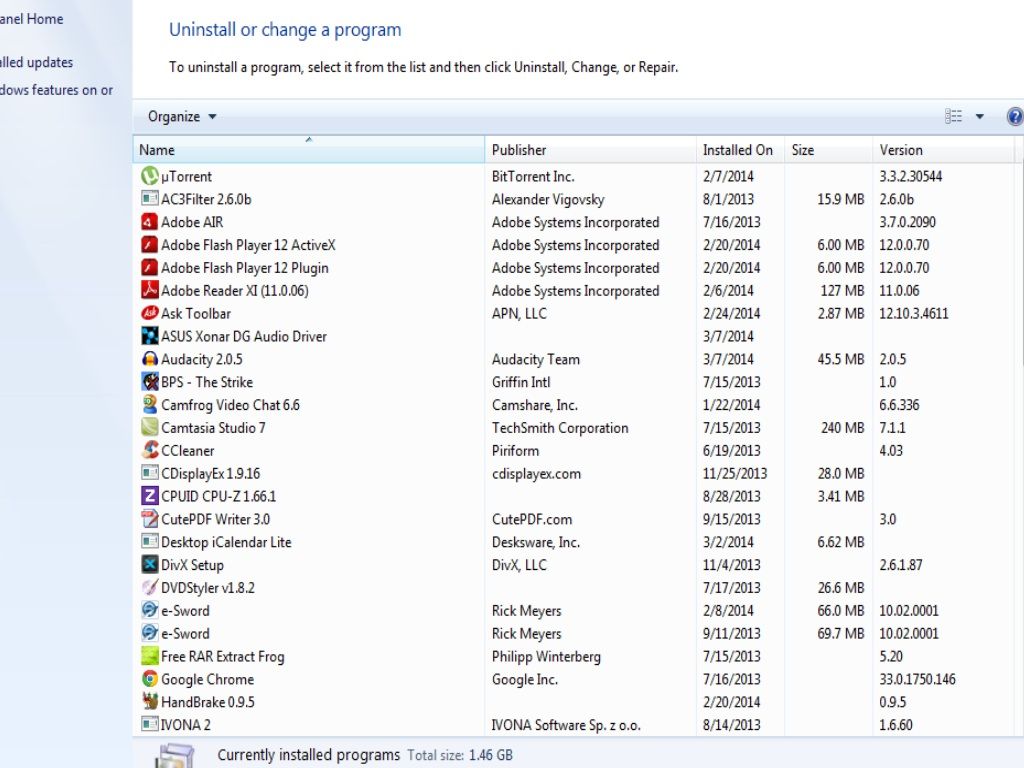
Task: Click the Camfrog Video Chat icon
Action: tap(150, 405)
